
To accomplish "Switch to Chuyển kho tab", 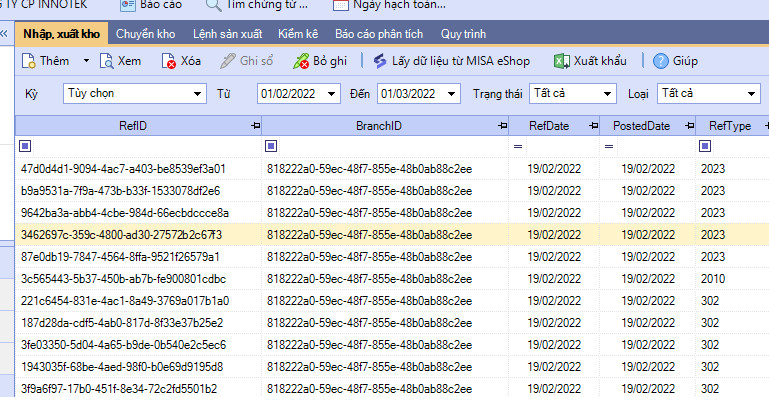I will pos(145,34).
